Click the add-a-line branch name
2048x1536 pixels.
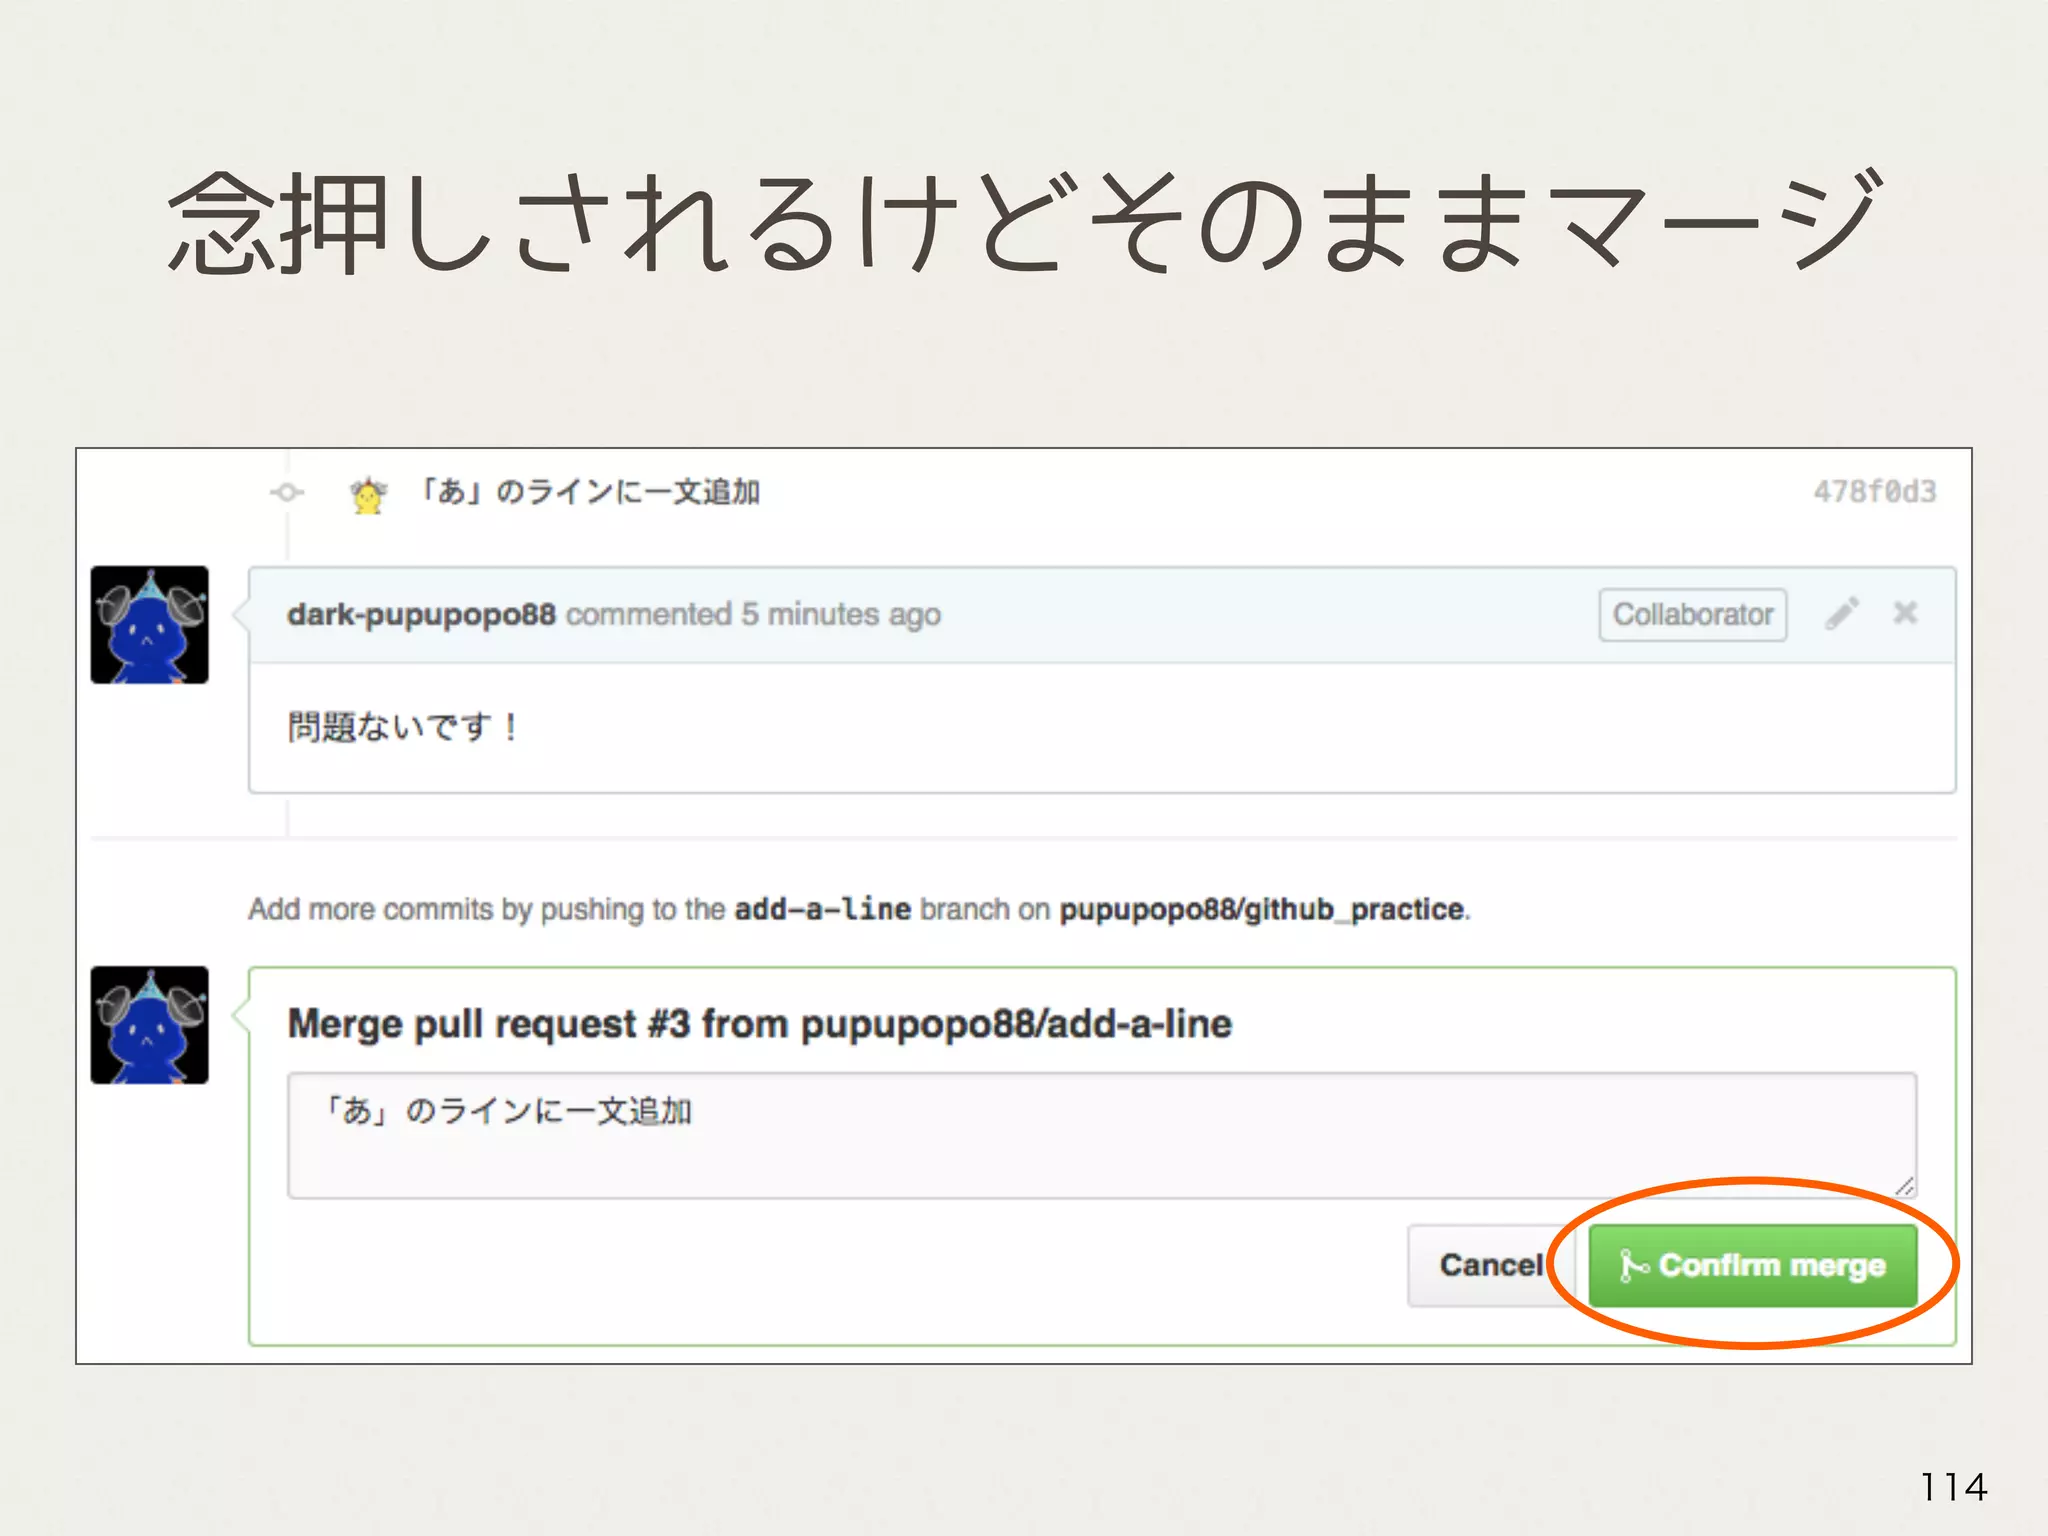[x=822, y=909]
